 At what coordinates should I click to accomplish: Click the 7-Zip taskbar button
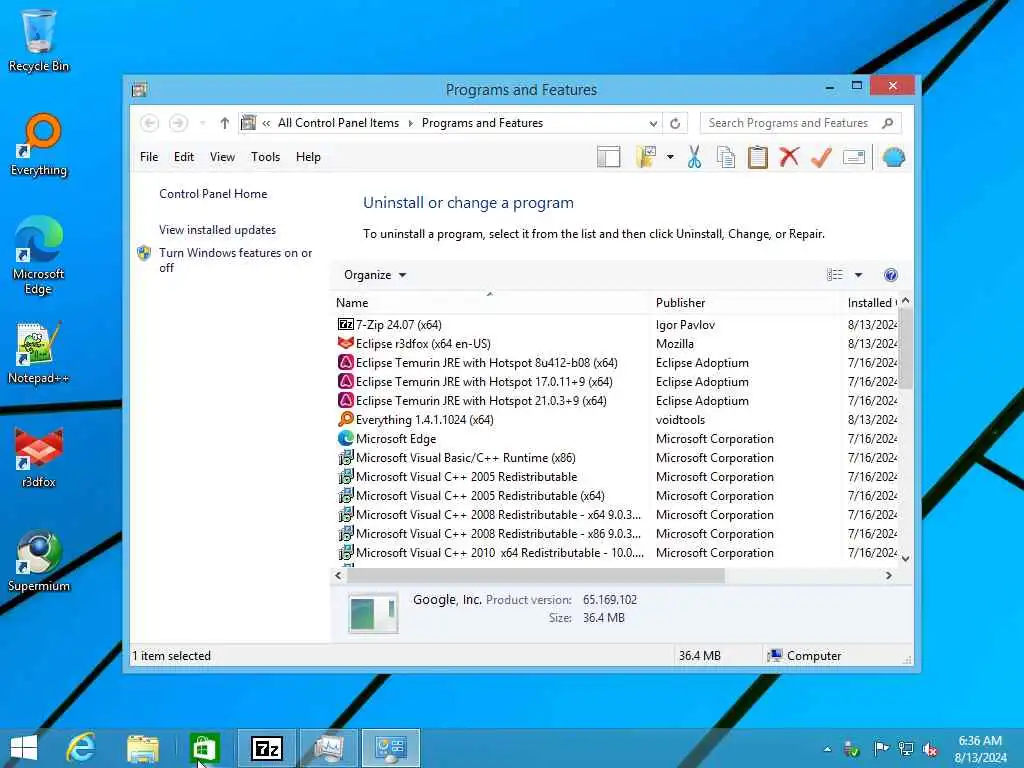[266, 748]
